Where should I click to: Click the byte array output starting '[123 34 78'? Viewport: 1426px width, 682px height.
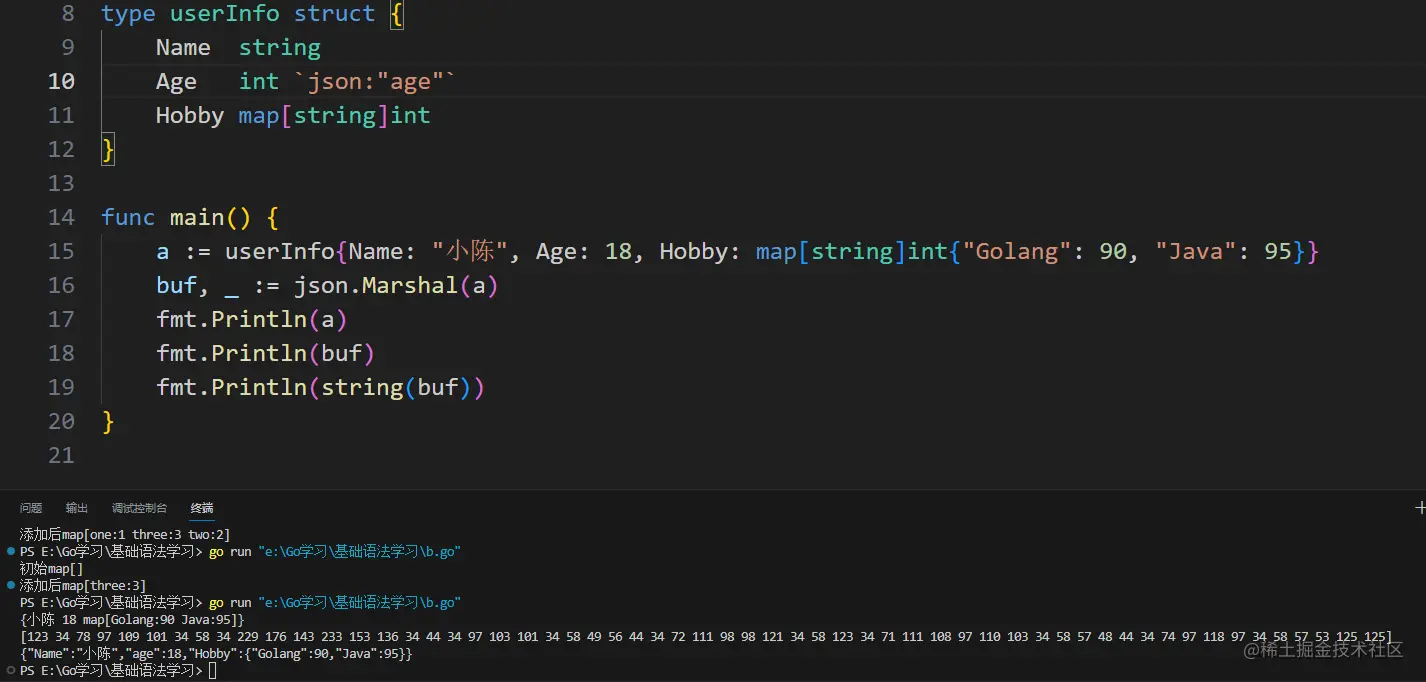pos(706,637)
